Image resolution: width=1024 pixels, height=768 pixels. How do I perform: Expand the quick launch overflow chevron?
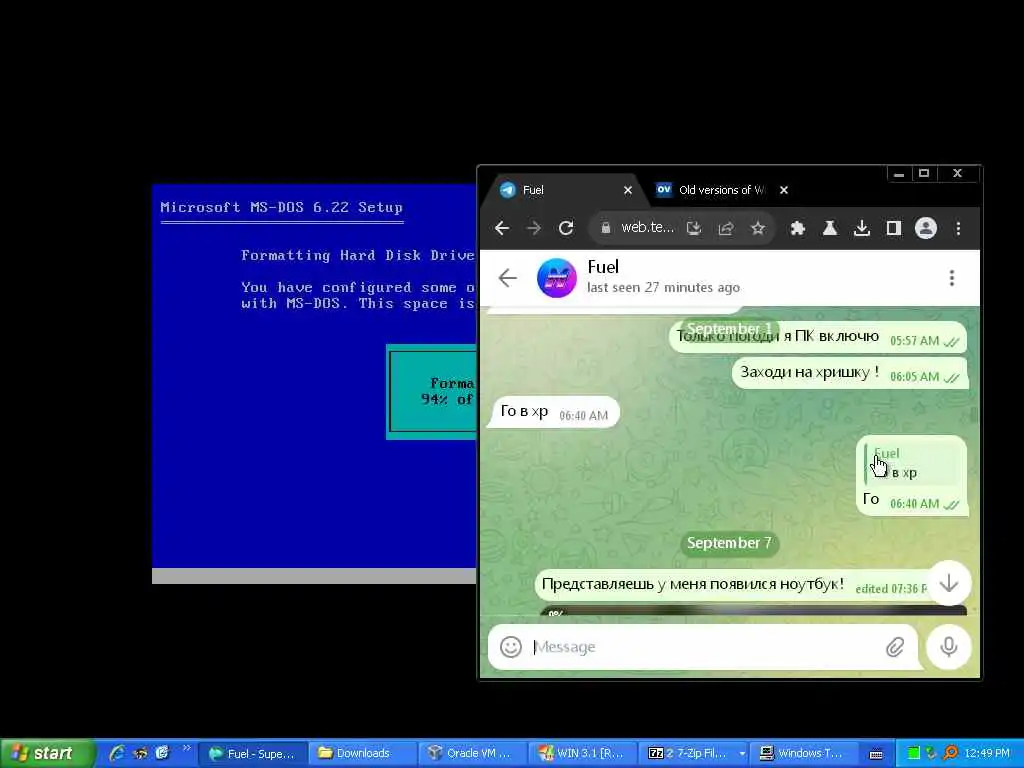[186, 748]
